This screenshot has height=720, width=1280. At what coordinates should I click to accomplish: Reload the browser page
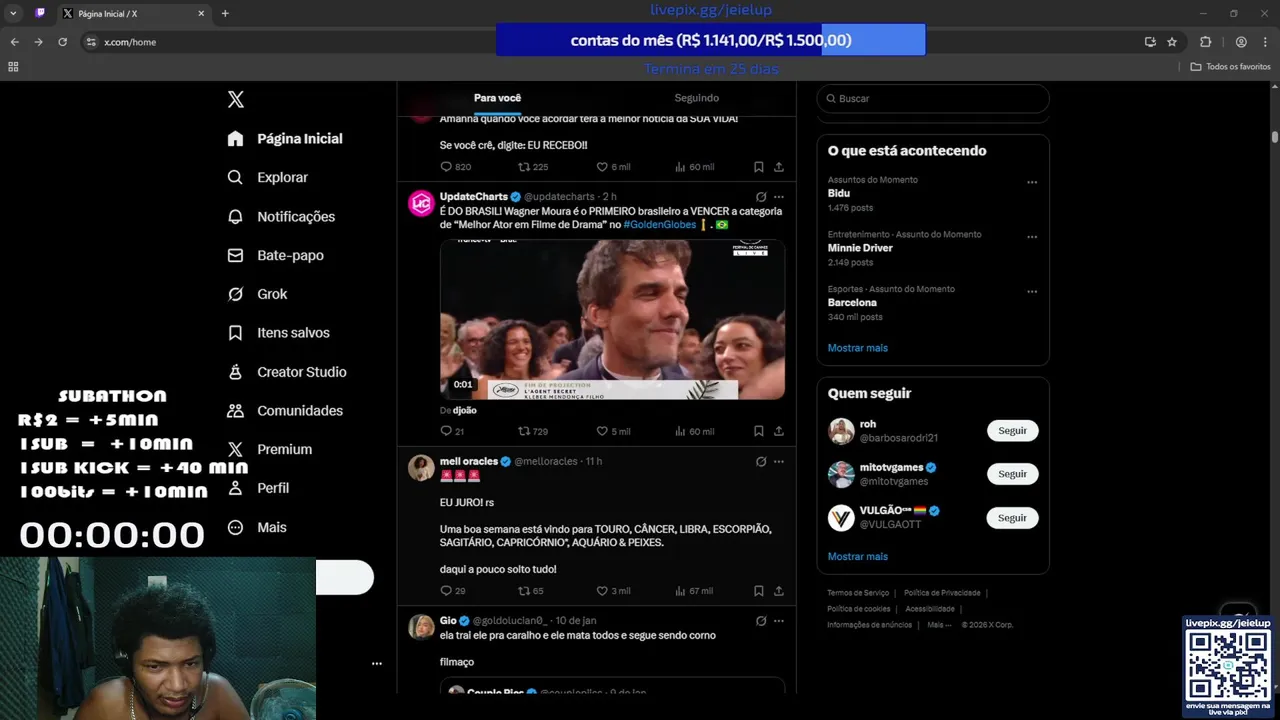tap(62, 42)
